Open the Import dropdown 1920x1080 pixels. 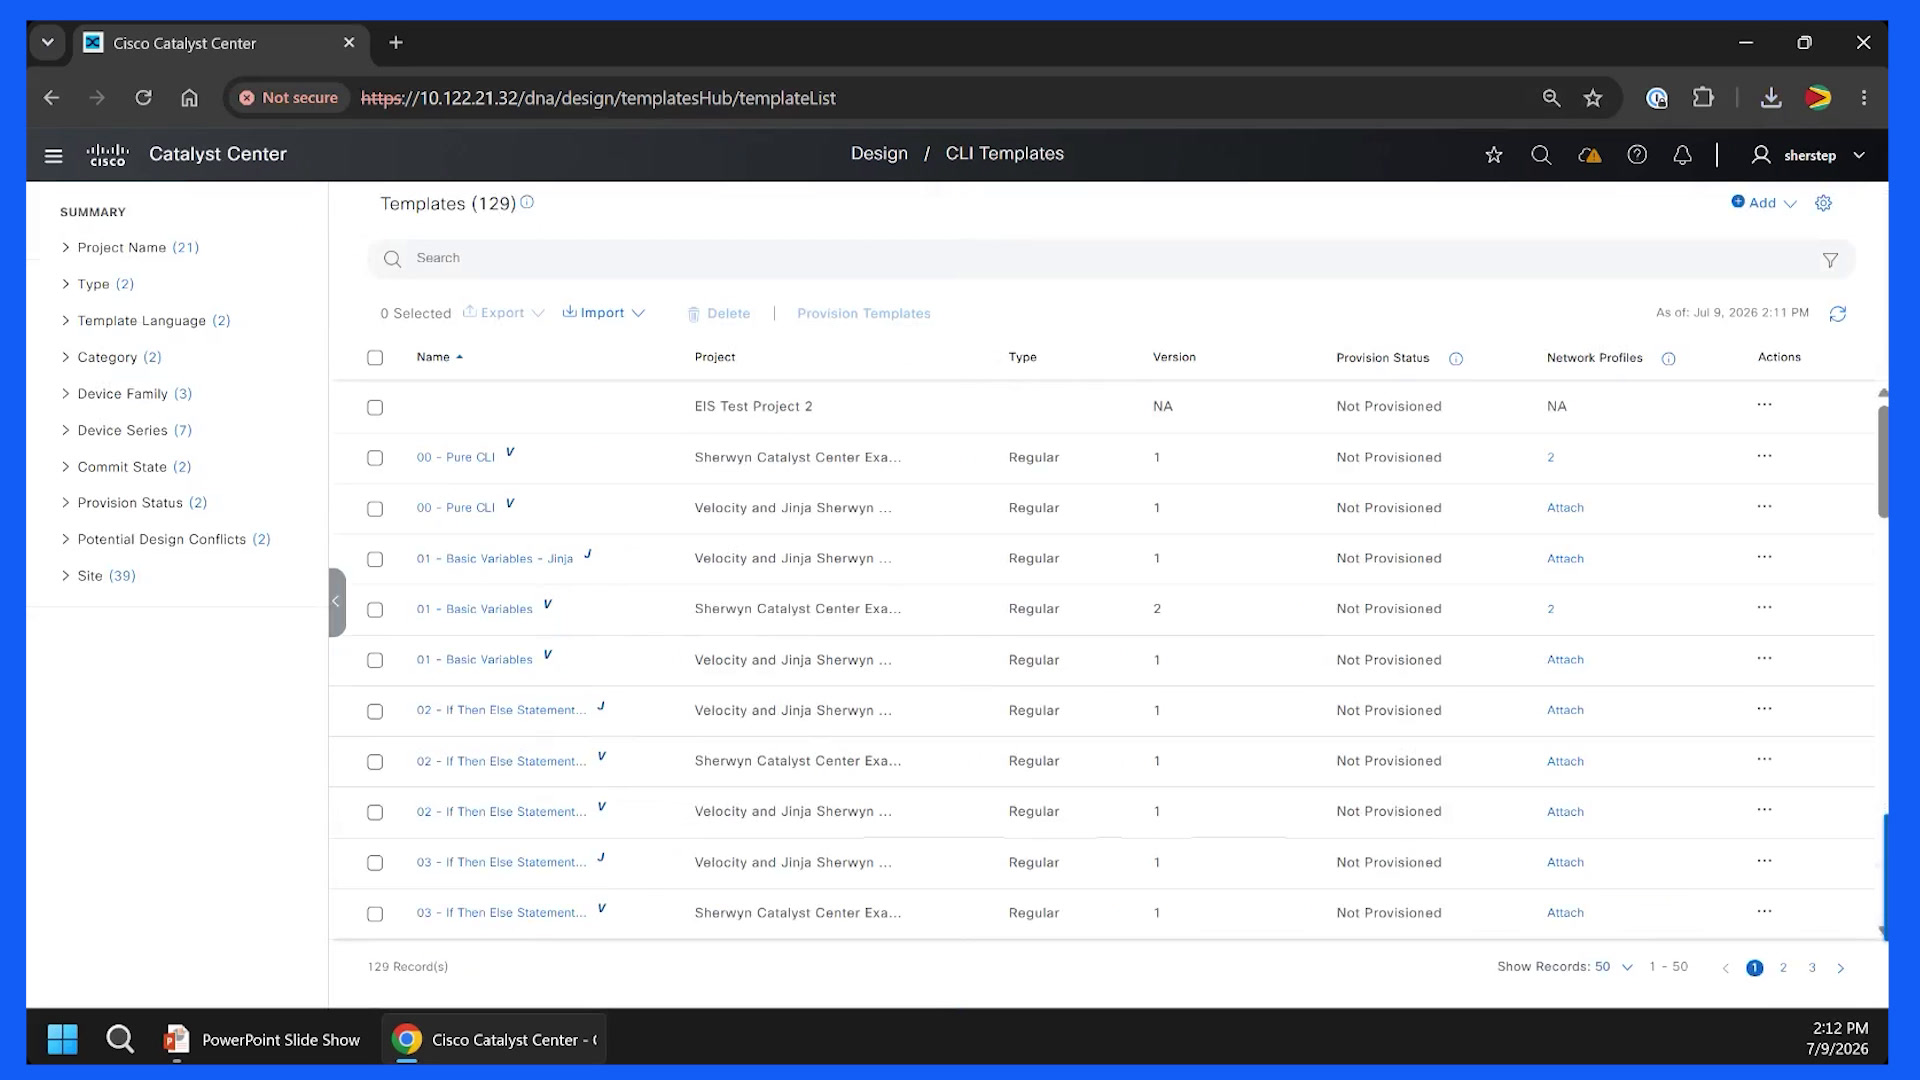tap(603, 313)
